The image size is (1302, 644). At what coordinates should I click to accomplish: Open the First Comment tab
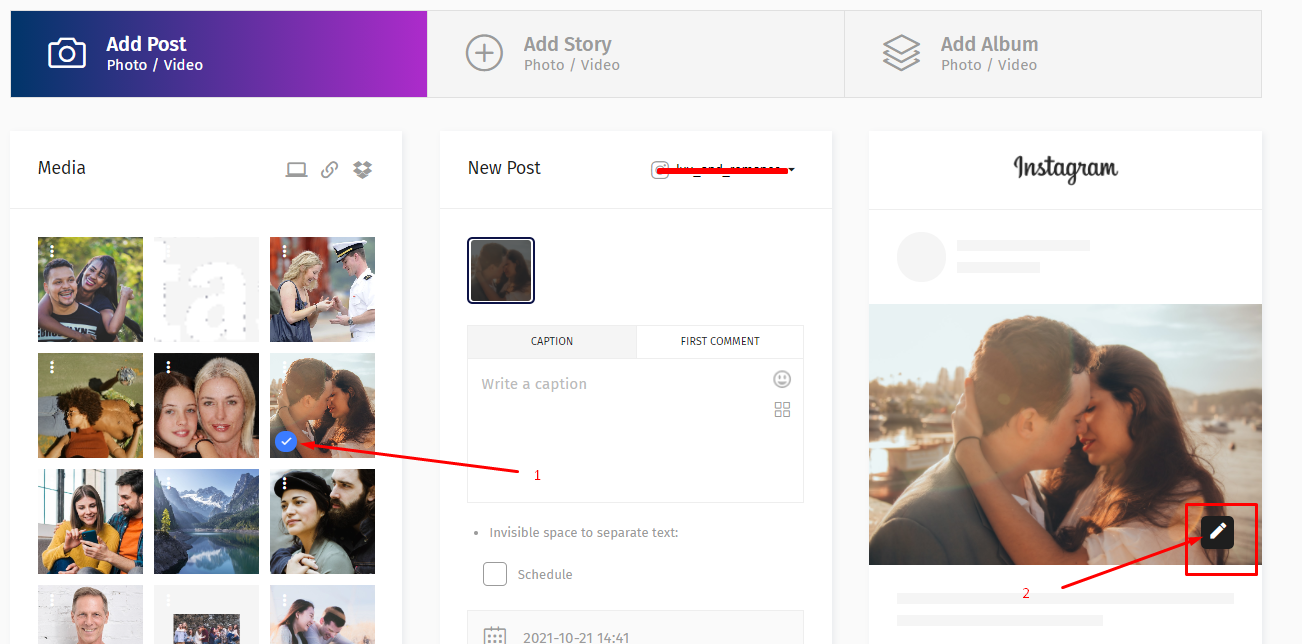coord(720,341)
